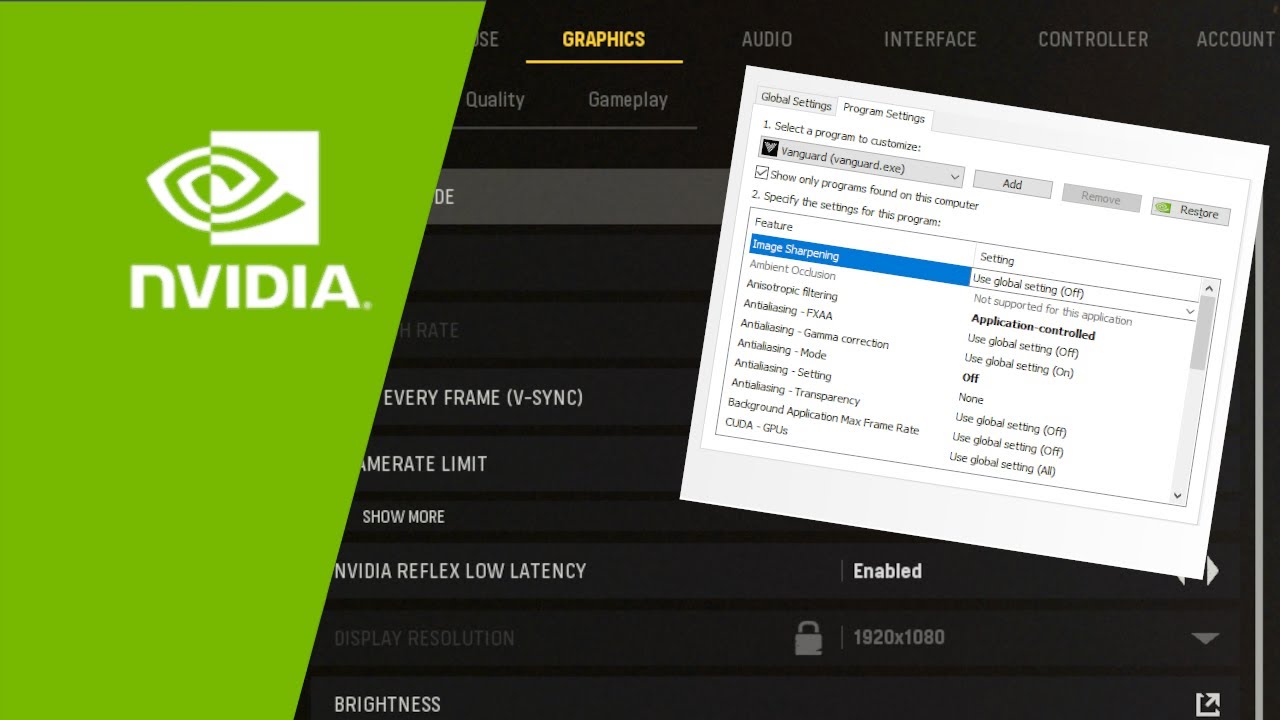
Task: Select the Gameplay sub-tab
Action: click(x=628, y=100)
